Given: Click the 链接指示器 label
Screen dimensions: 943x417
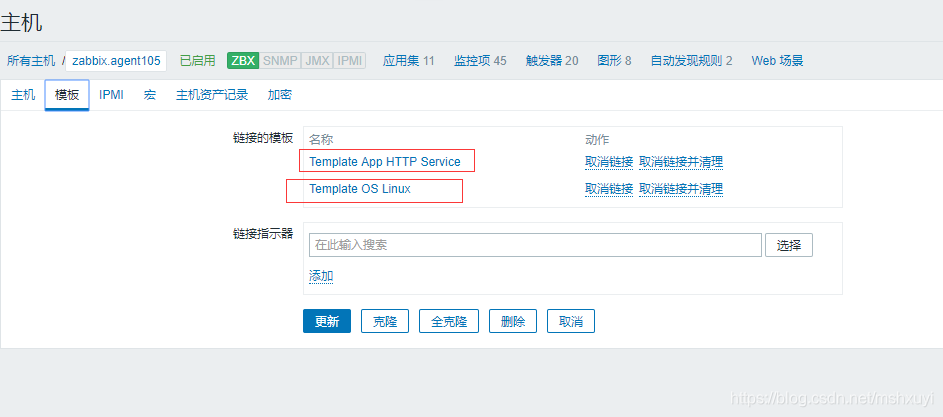Looking at the screenshot, I should pyautogui.click(x=263, y=233).
